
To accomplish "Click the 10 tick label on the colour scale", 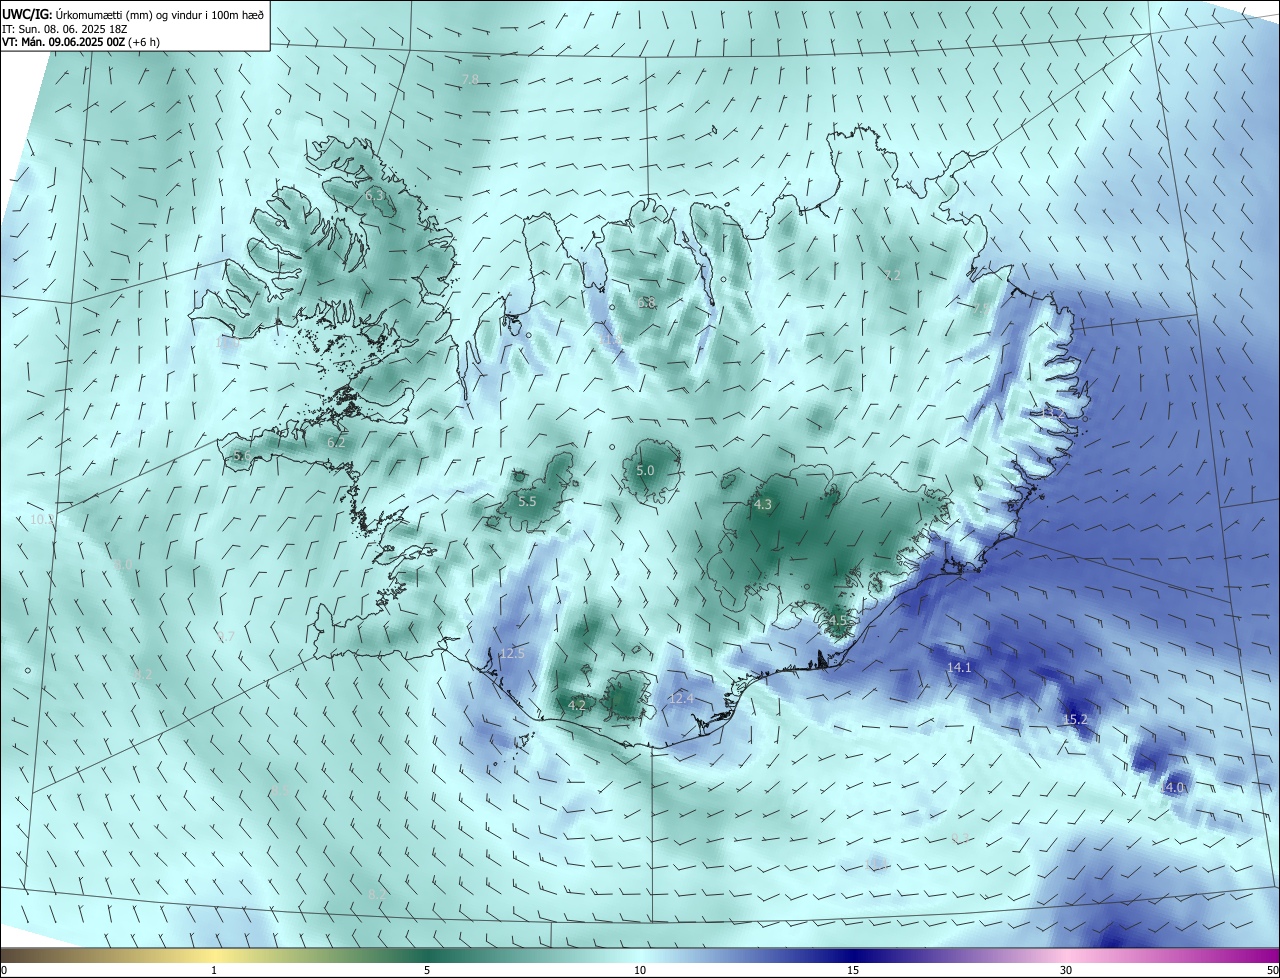I will coord(640,971).
